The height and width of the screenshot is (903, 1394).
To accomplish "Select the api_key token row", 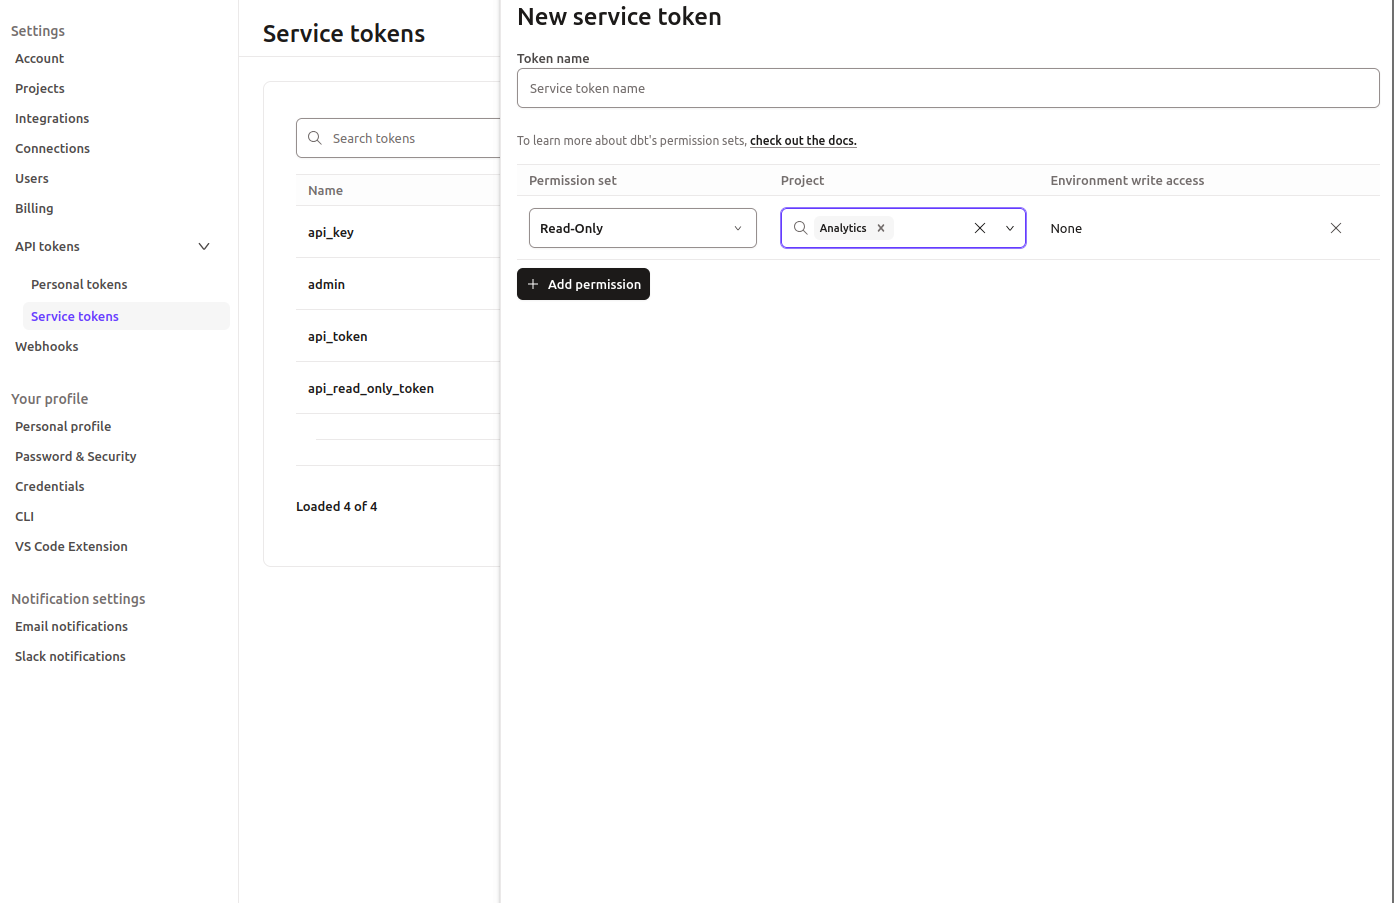I will [330, 231].
